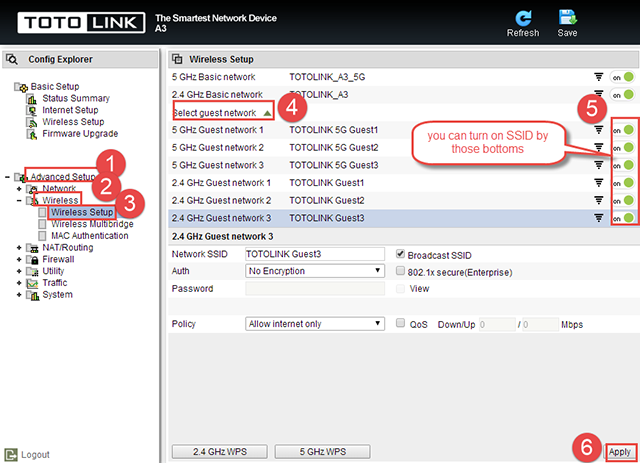Uncheck the Broadcast SSID checkbox
Image resolution: width=640 pixels, height=463 pixels.
coord(400,254)
